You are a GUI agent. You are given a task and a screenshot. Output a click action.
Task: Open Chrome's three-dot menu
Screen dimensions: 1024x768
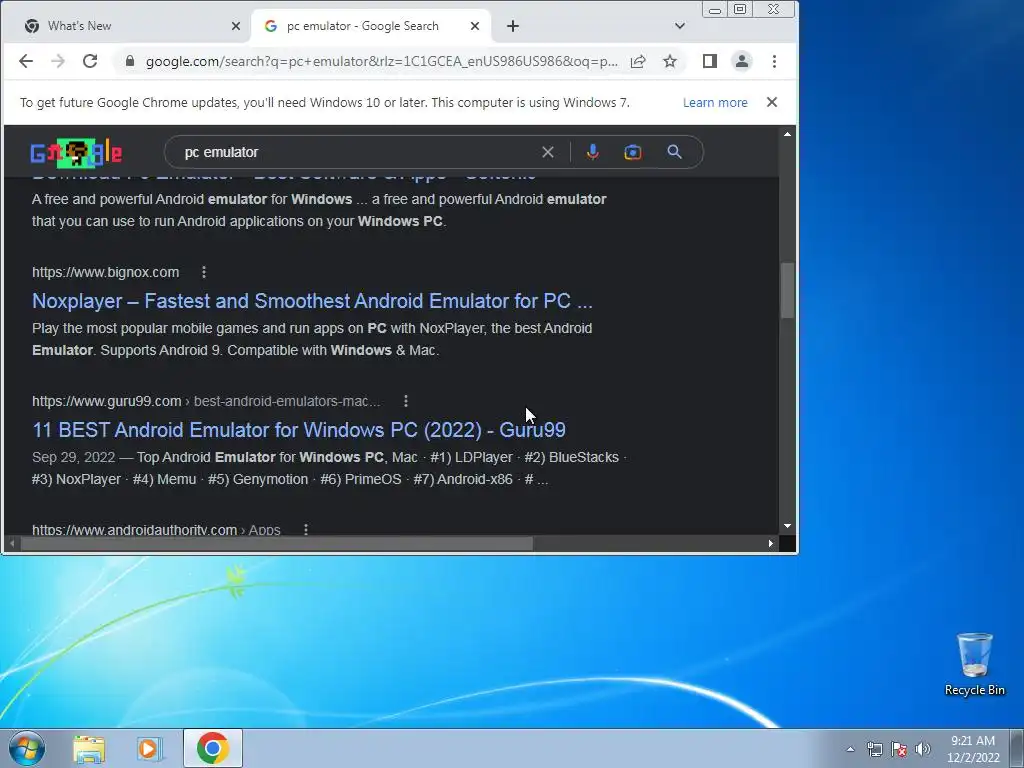click(775, 61)
